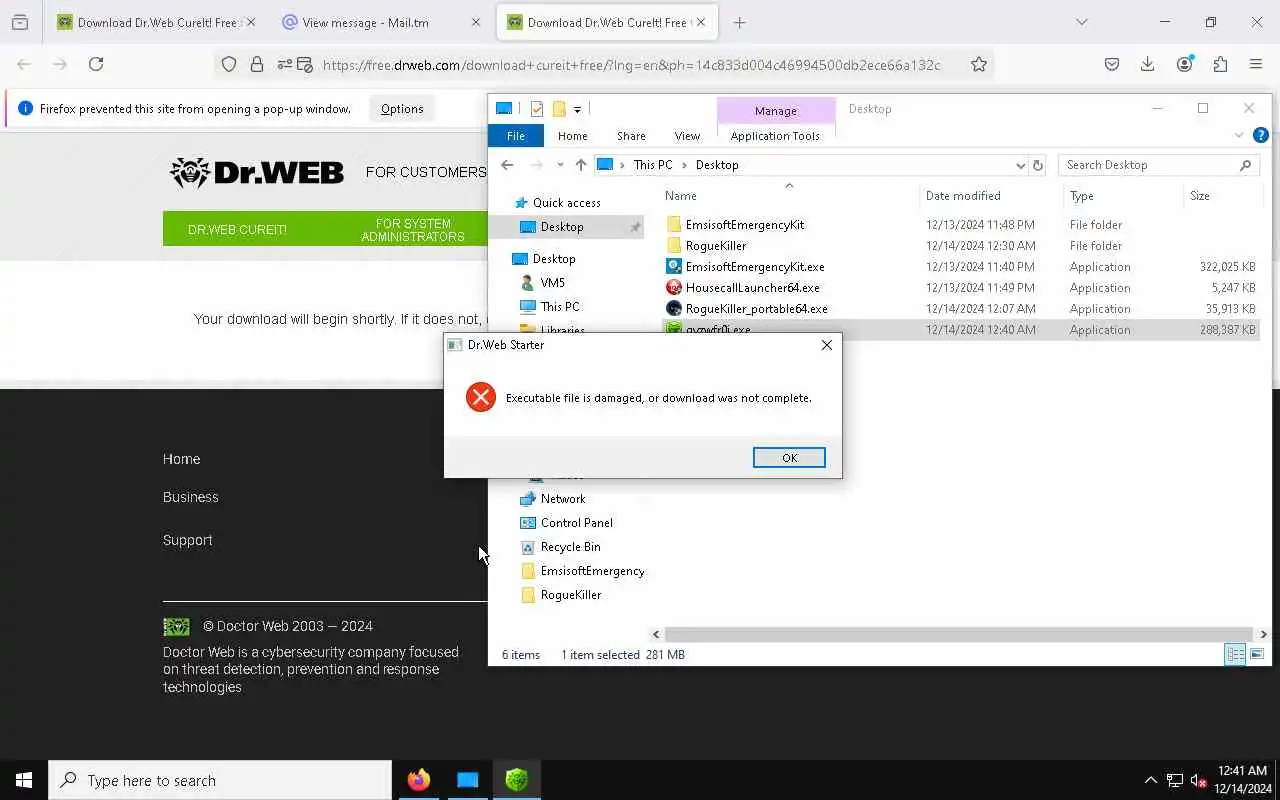Open the Firefox Extensions icon
This screenshot has height=800, width=1280.
1220,64
